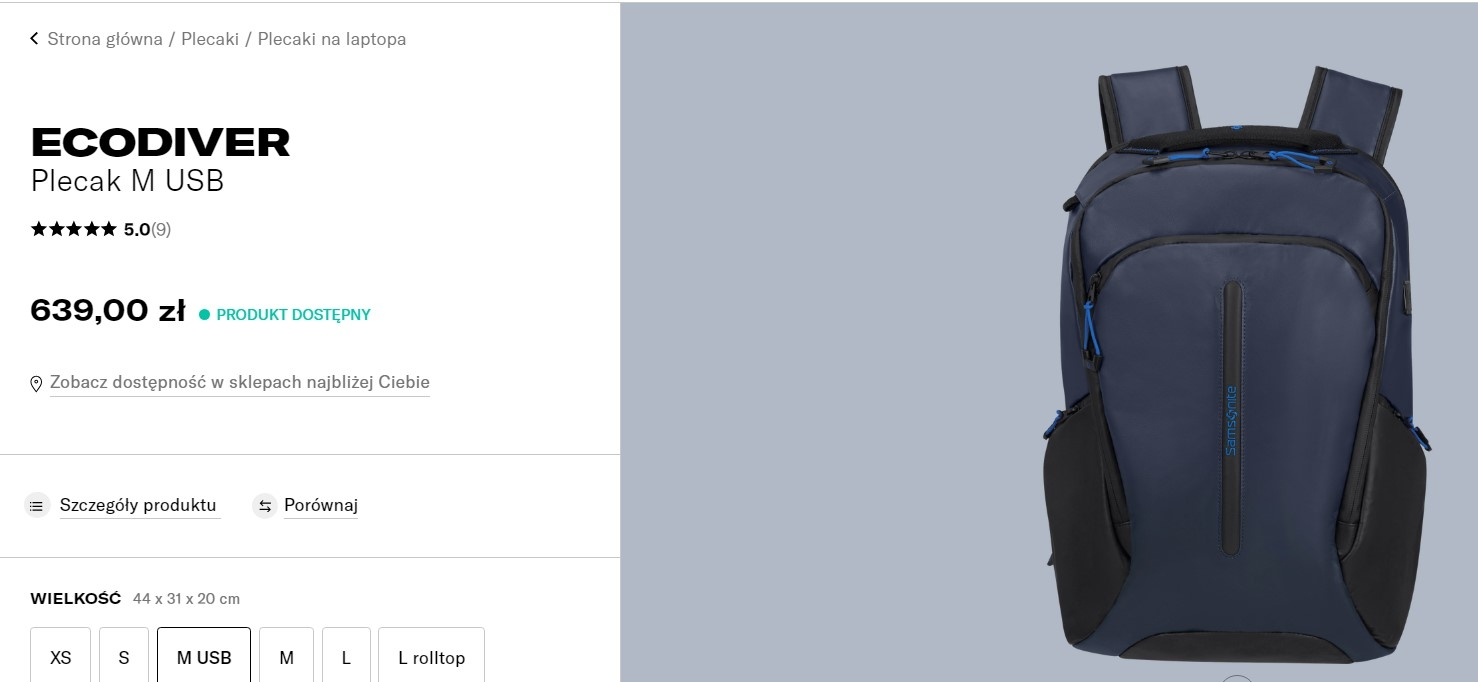Click the five-star rating icons
Screen dimensions: 1478x682
(x=74, y=229)
